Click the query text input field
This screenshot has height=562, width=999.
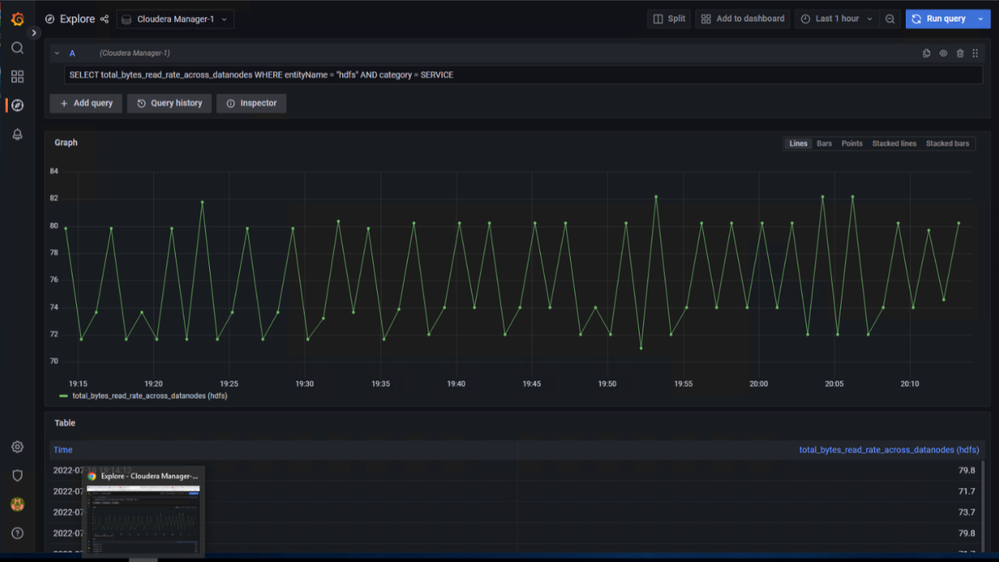(x=520, y=75)
